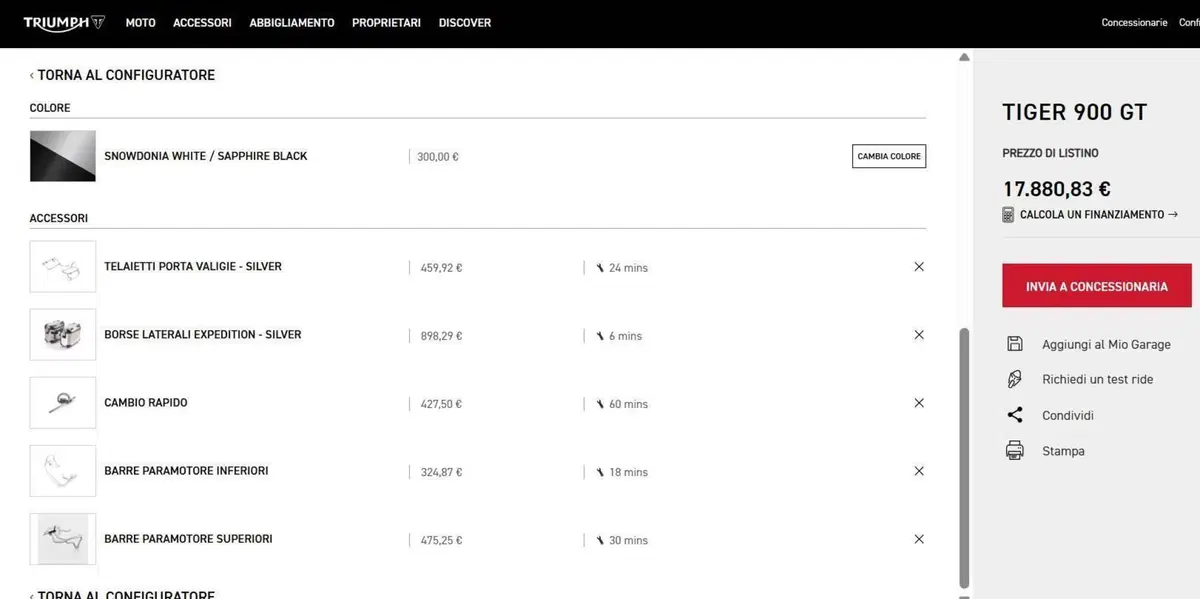Click CALCOLA UN FINANZIAMENTO link
Viewport: 1200px width, 599px height.
click(1098, 215)
